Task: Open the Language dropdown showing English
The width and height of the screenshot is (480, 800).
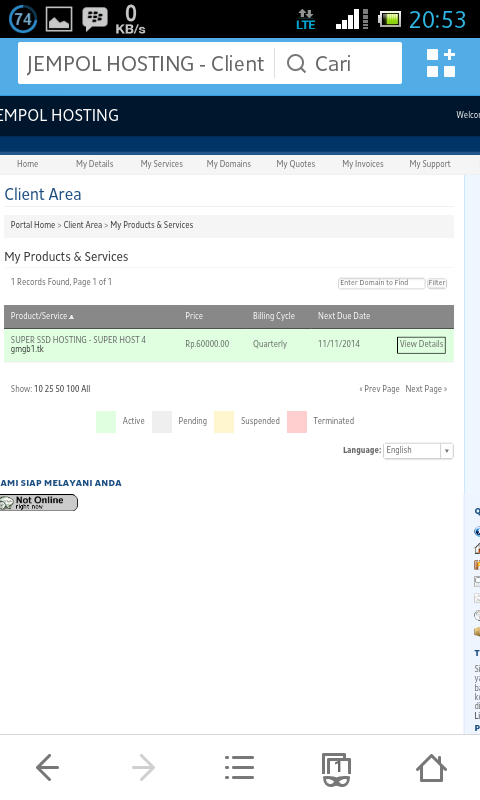Action: 418,451
